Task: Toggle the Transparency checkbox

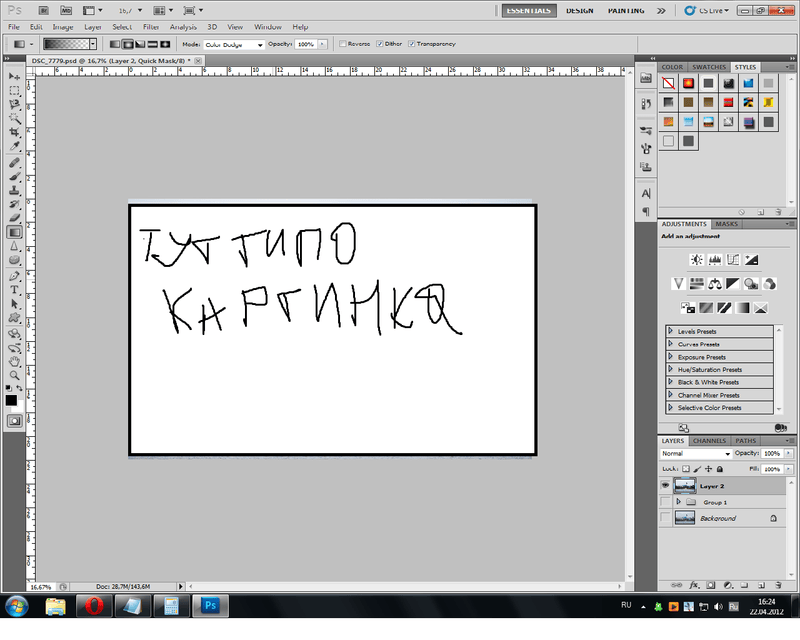Action: (x=412, y=44)
